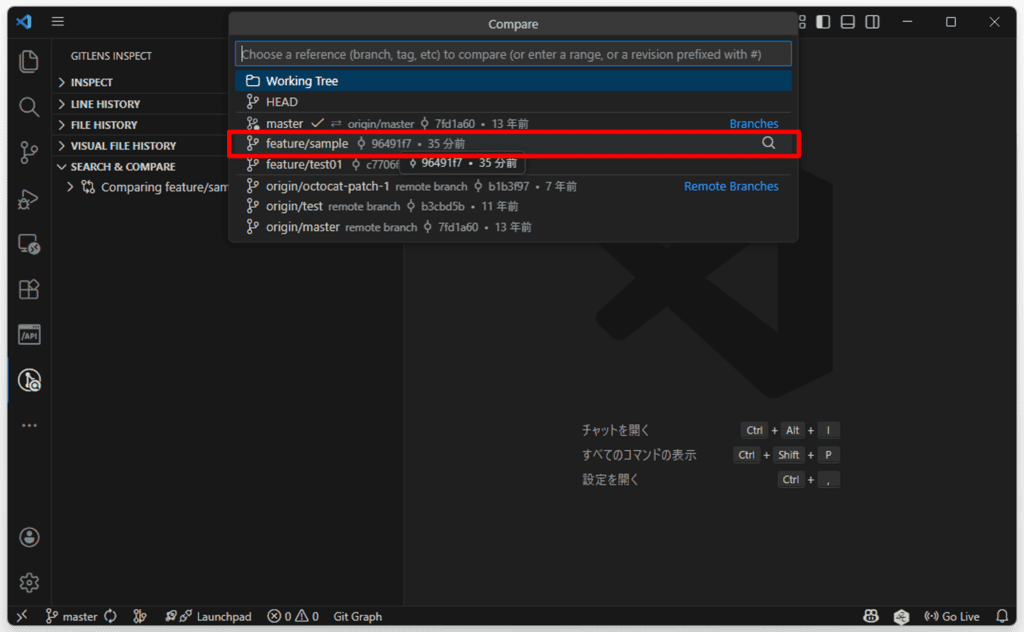
Task: Toggle remote window indicator in status bar
Action: pyautogui.click(x=20, y=616)
